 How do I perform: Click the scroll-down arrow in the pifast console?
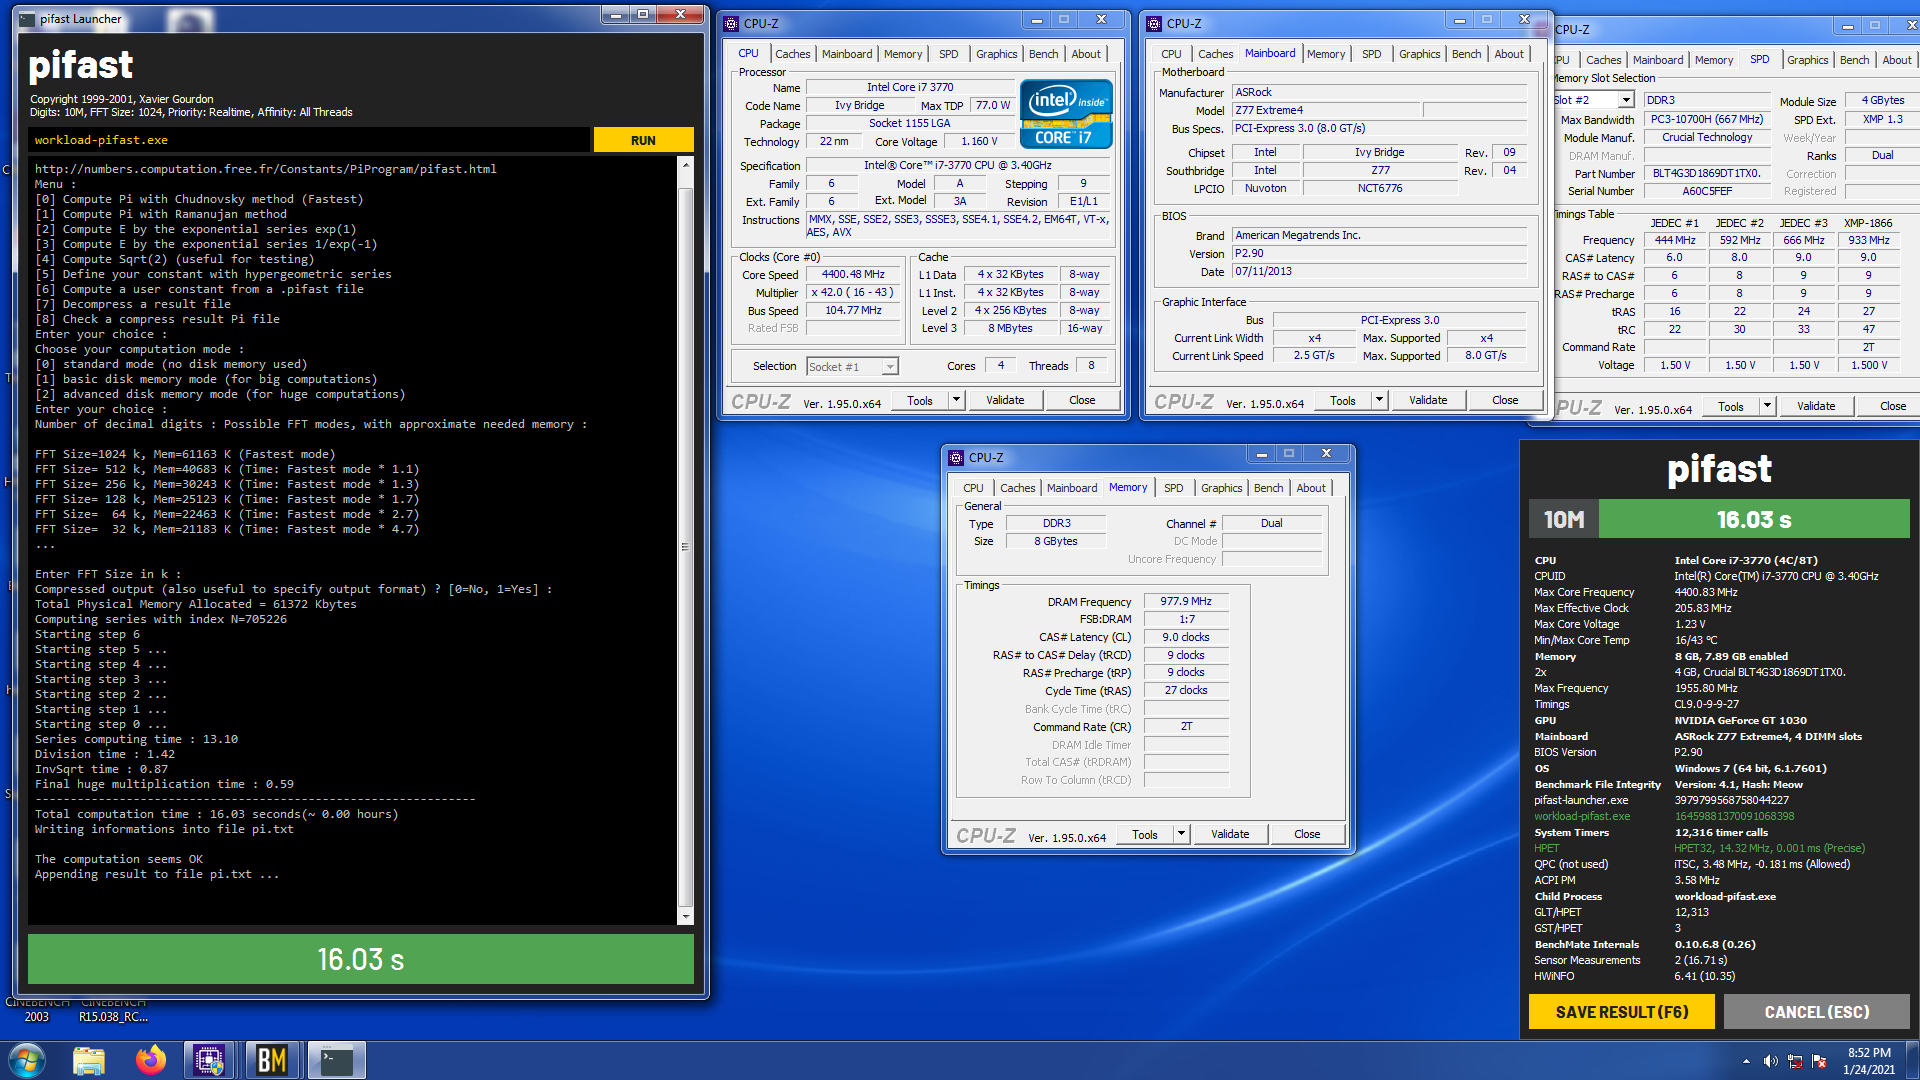click(686, 916)
